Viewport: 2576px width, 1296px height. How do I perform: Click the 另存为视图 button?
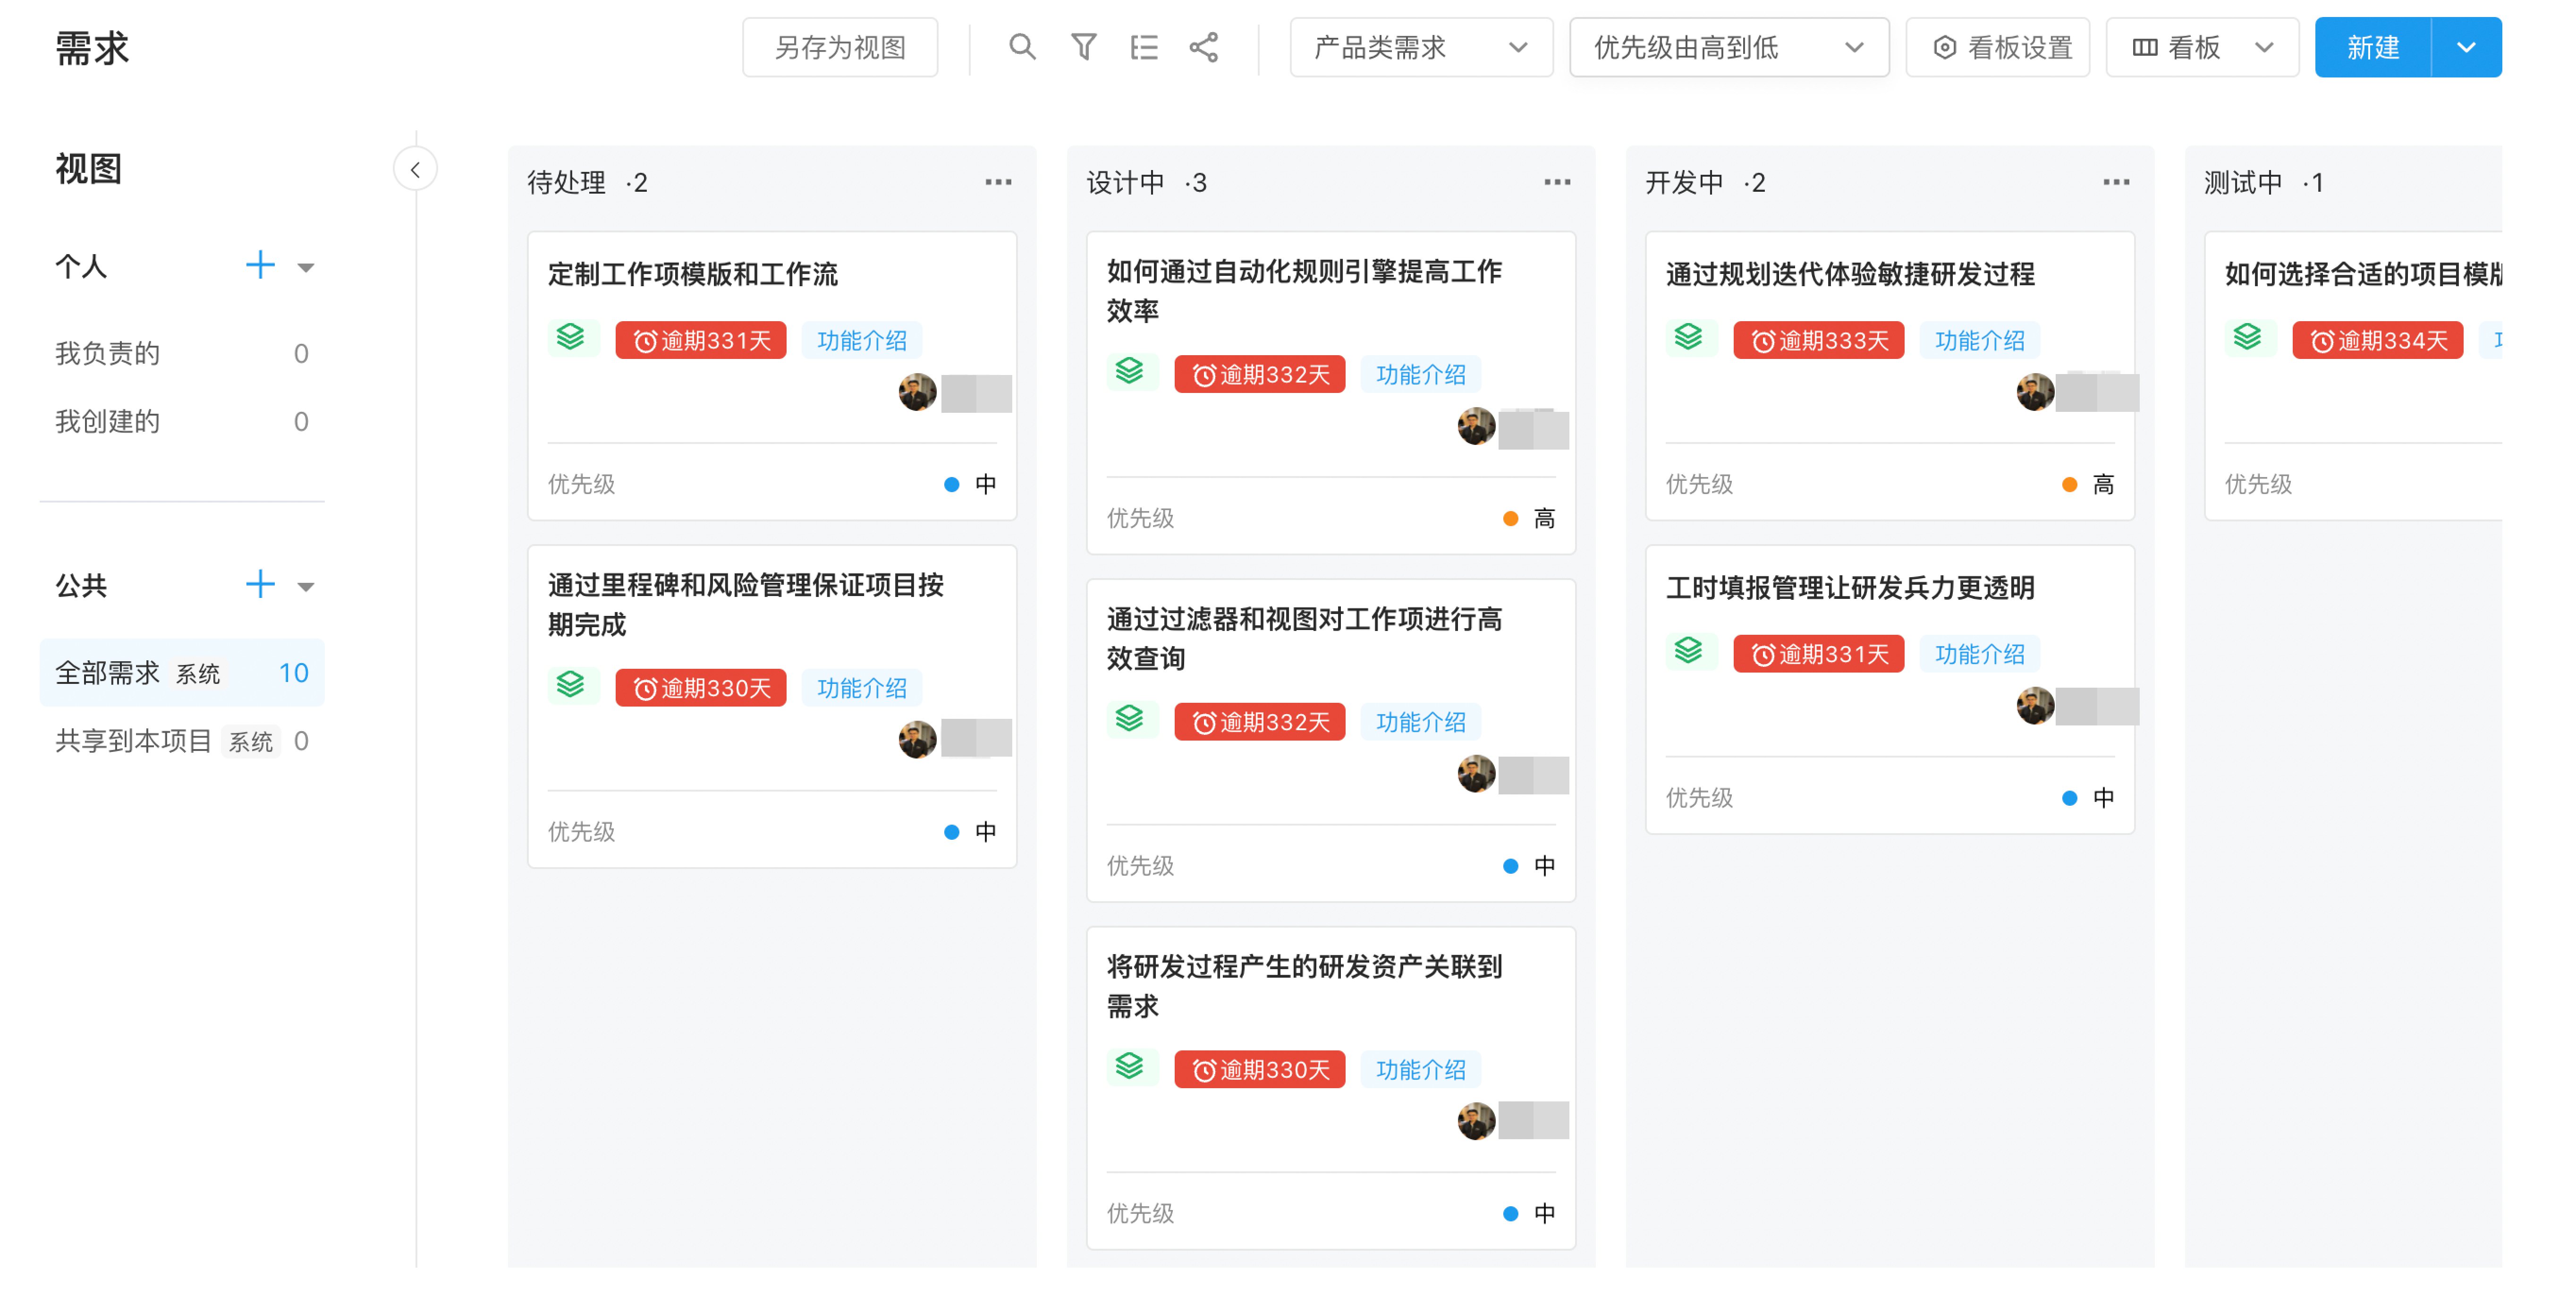pos(840,47)
